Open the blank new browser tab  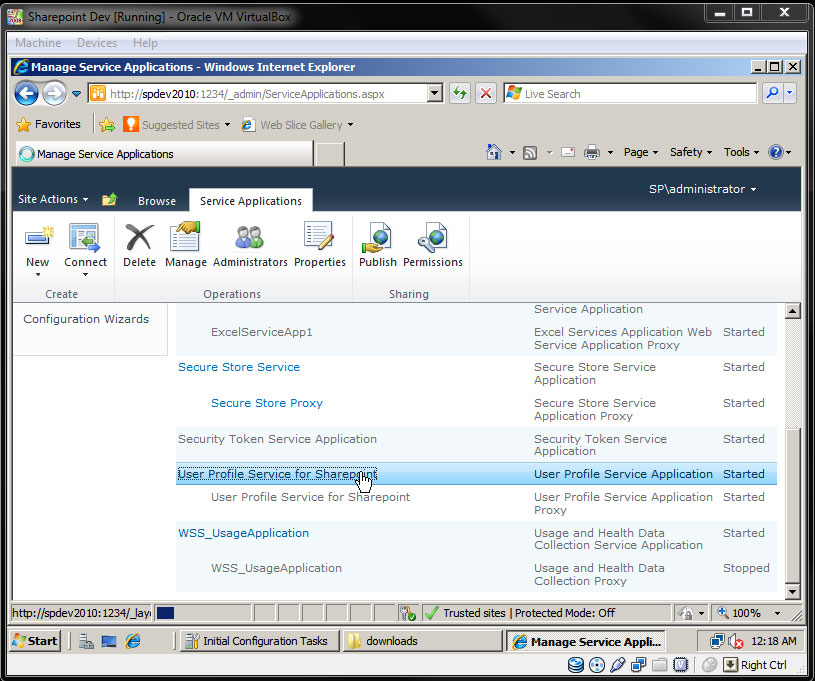tap(330, 154)
